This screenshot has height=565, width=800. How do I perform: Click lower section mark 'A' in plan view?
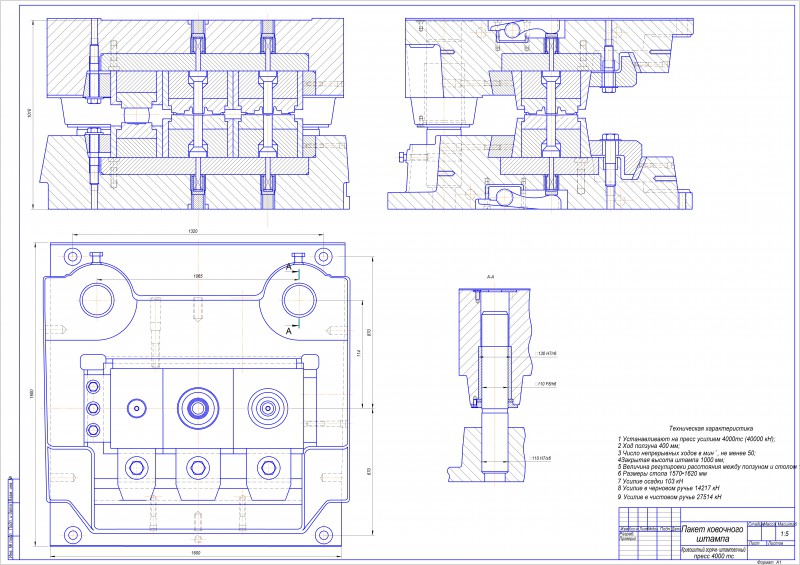click(x=288, y=331)
